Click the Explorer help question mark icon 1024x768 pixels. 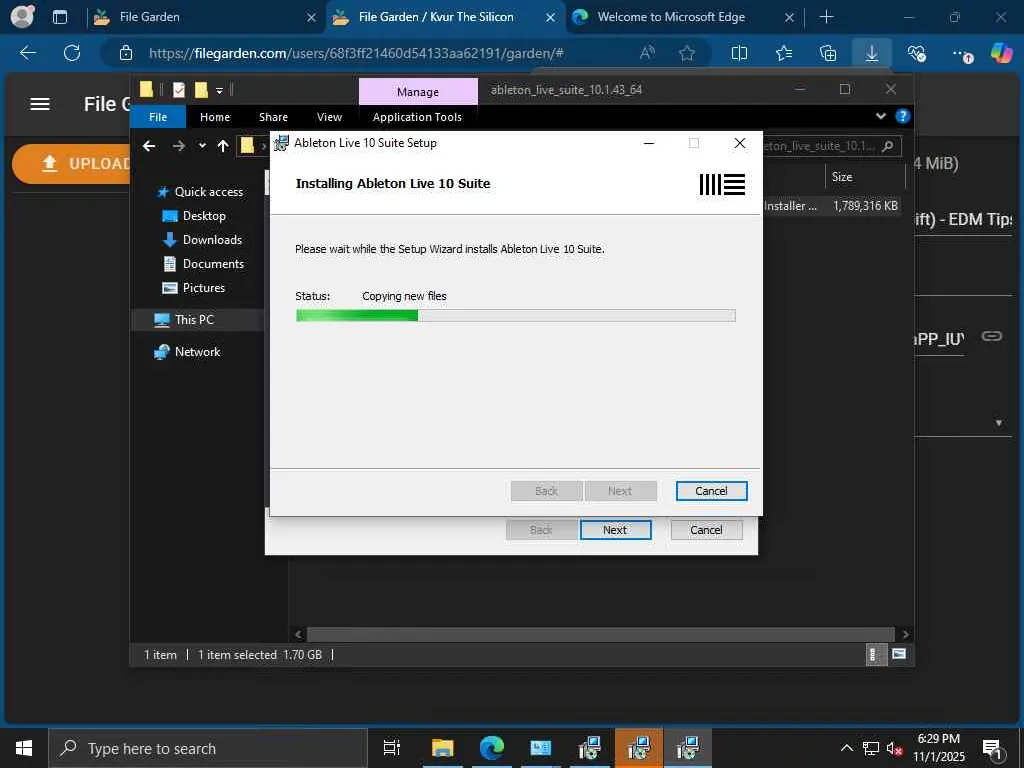click(903, 116)
